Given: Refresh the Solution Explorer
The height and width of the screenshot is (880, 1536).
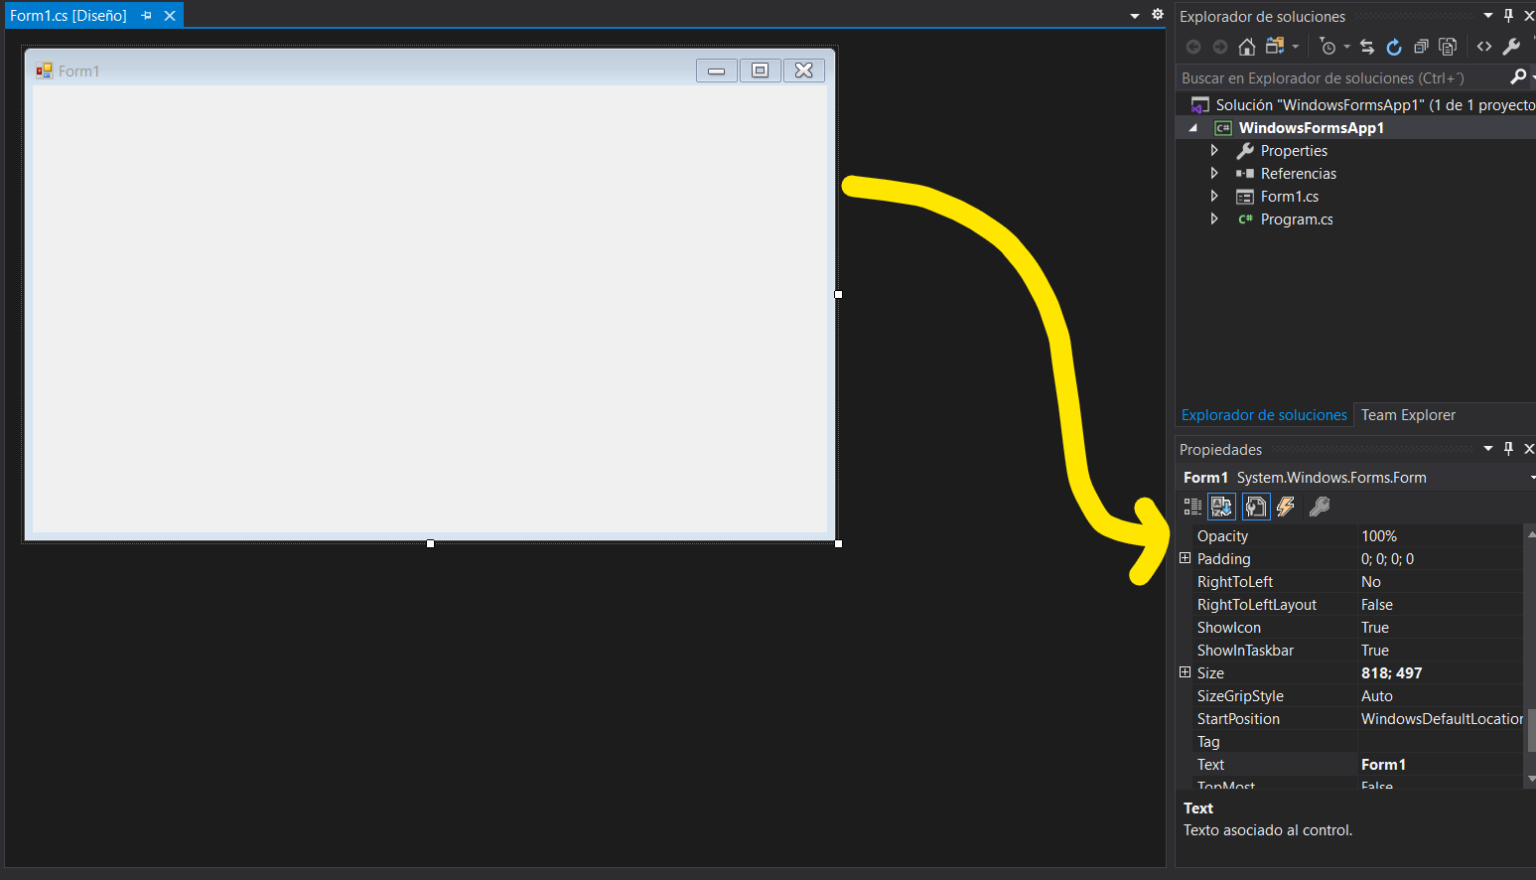Looking at the screenshot, I should coord(1394,46).
